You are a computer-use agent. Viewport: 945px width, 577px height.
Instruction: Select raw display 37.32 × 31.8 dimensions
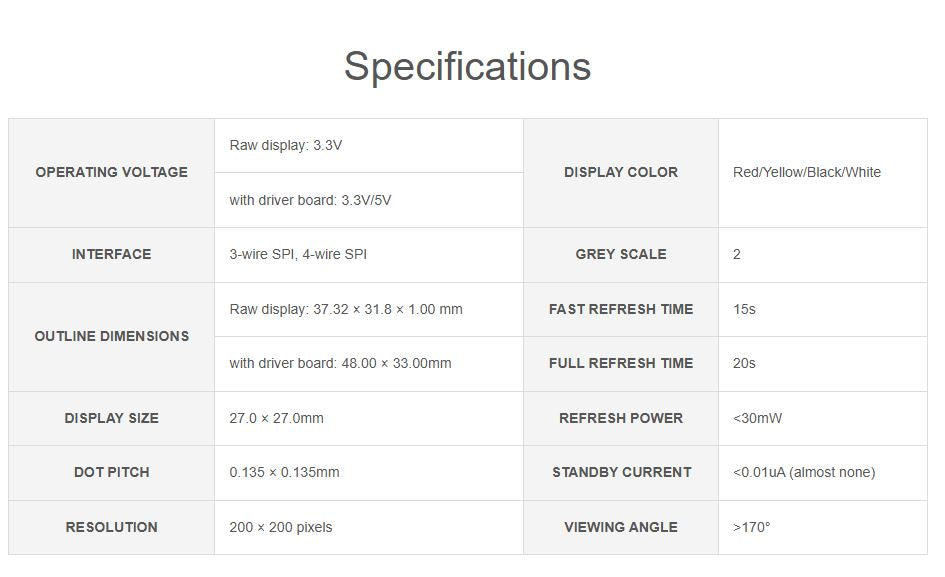click(345, 309)
